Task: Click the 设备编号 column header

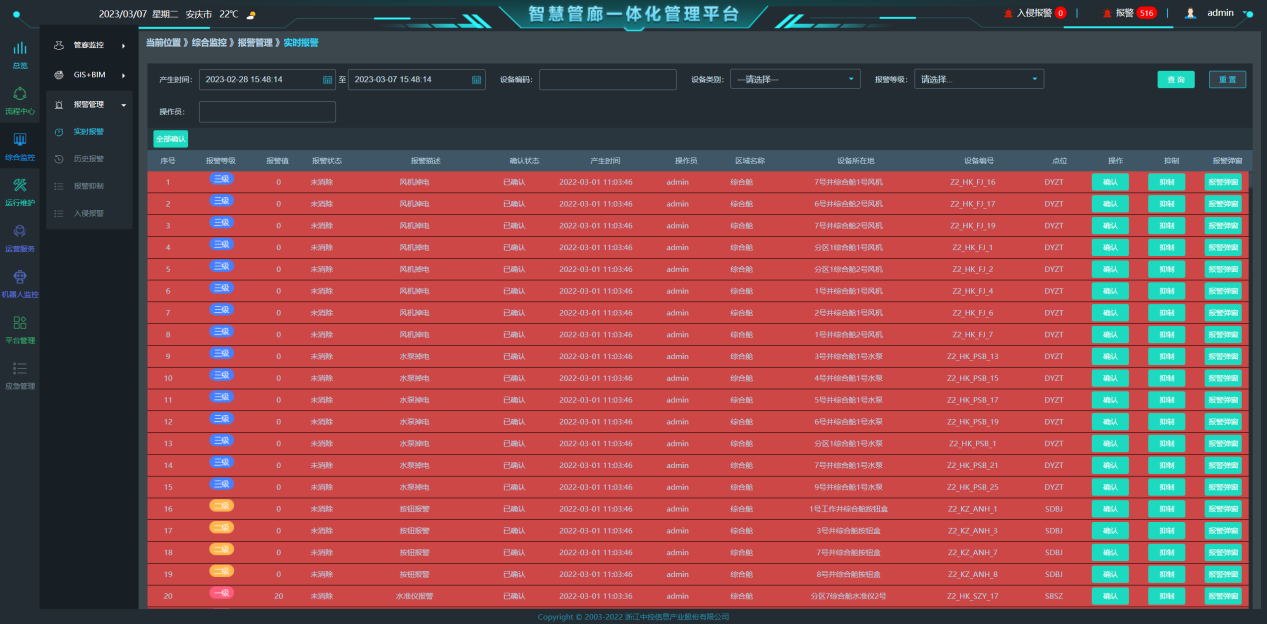Action: coord(979,160)
